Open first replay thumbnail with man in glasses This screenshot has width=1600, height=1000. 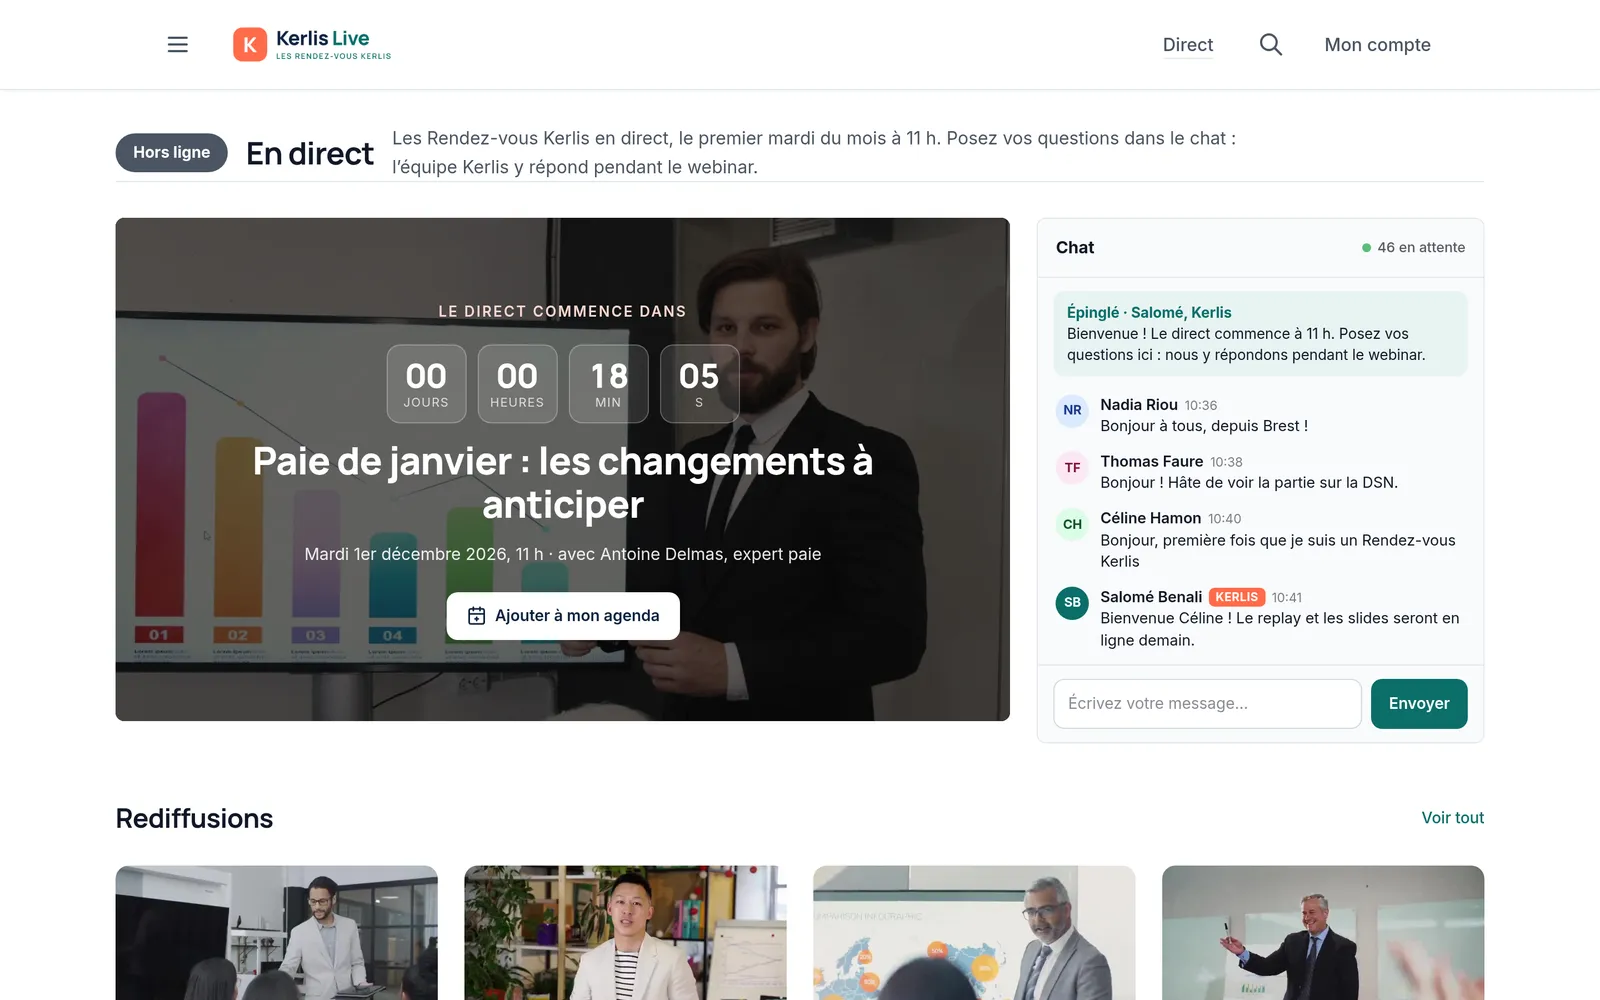point(276,932)
